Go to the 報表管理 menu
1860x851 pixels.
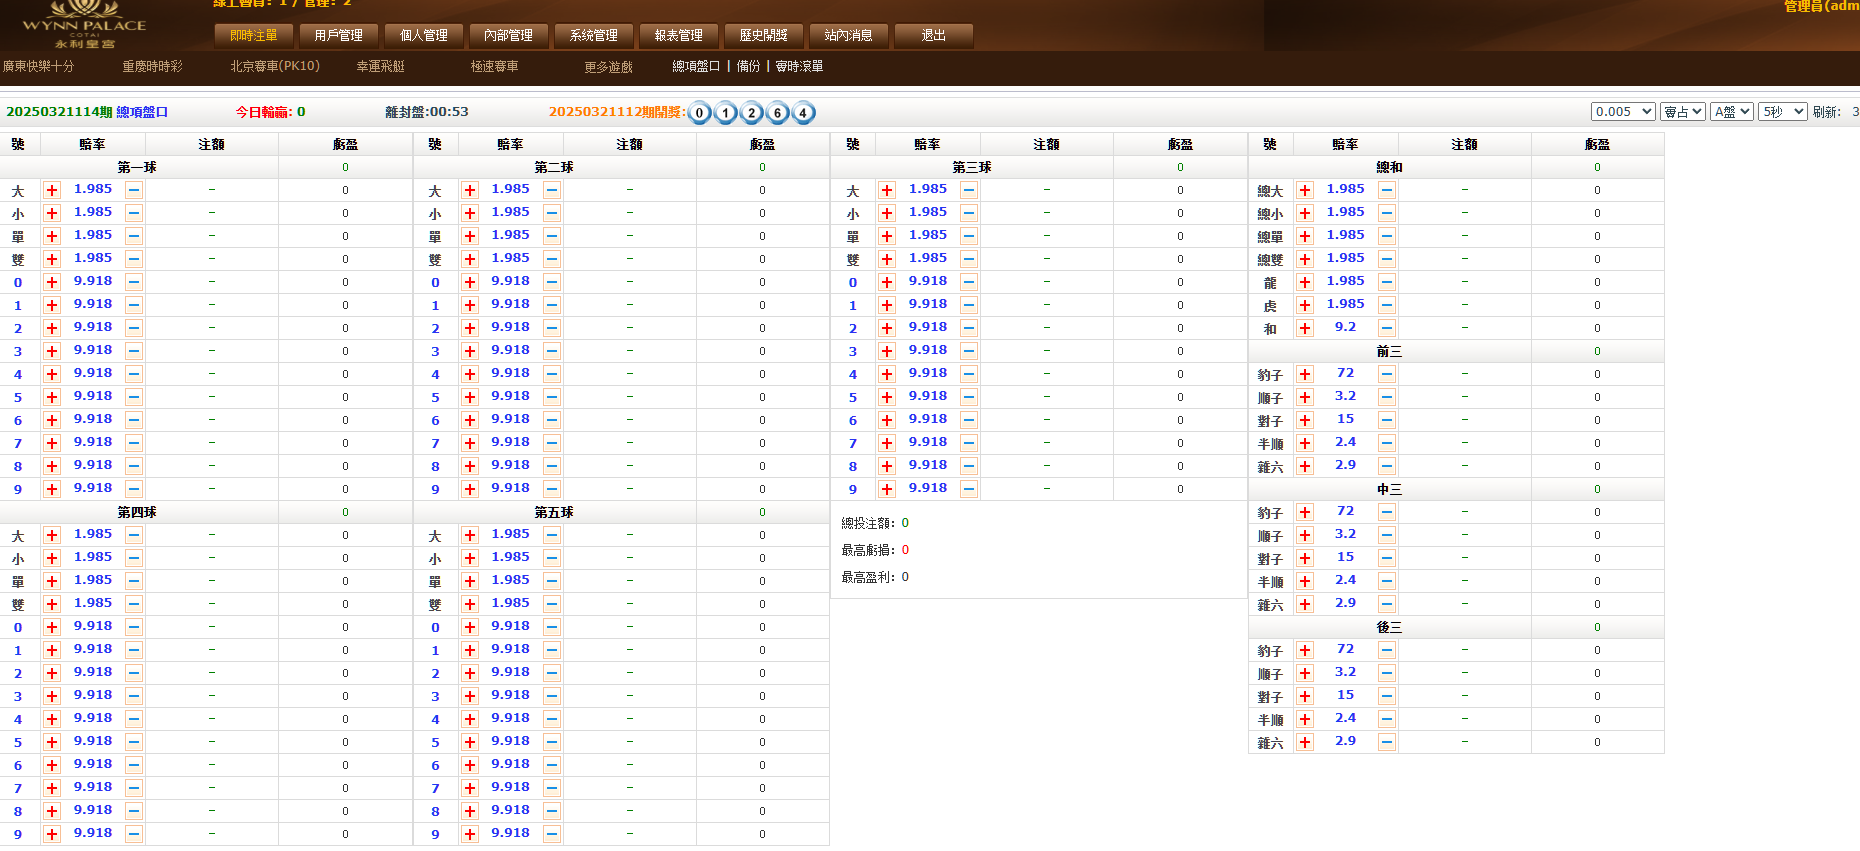(678, 36)
